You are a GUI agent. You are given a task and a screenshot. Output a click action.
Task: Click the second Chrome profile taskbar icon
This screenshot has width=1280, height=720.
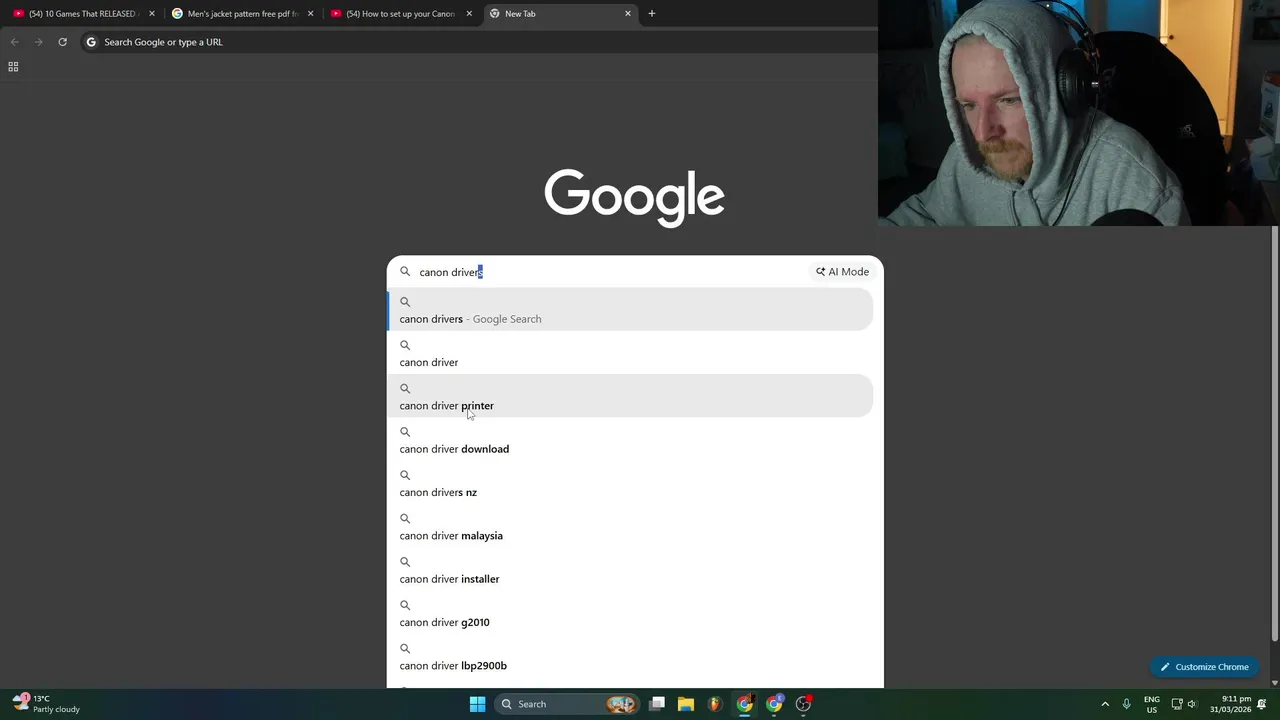pos(774,704)
